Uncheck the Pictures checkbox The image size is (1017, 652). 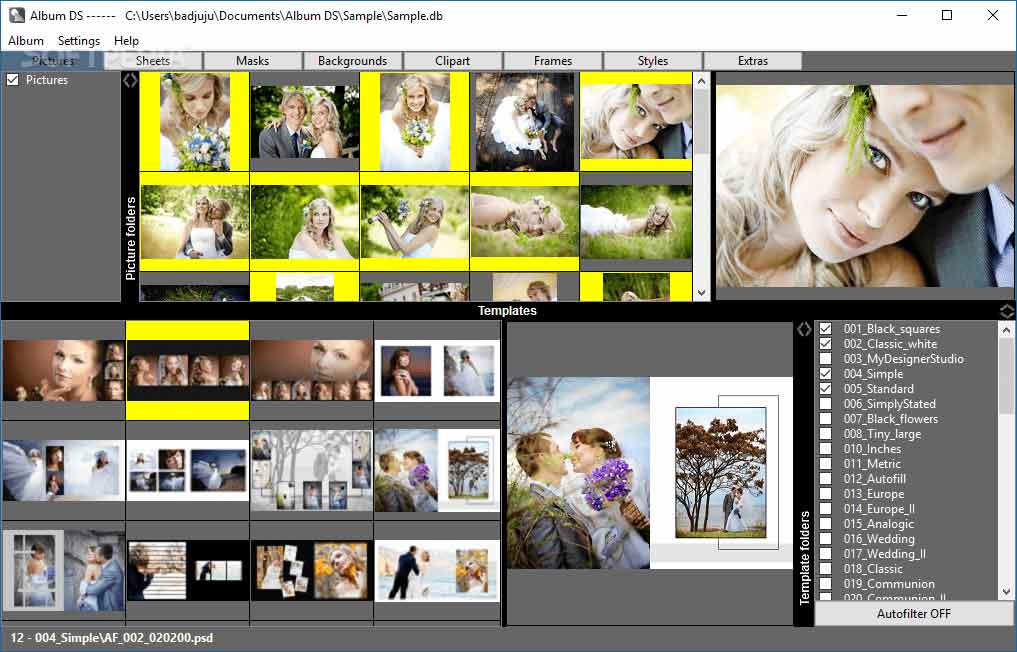[x=12, y=80]
